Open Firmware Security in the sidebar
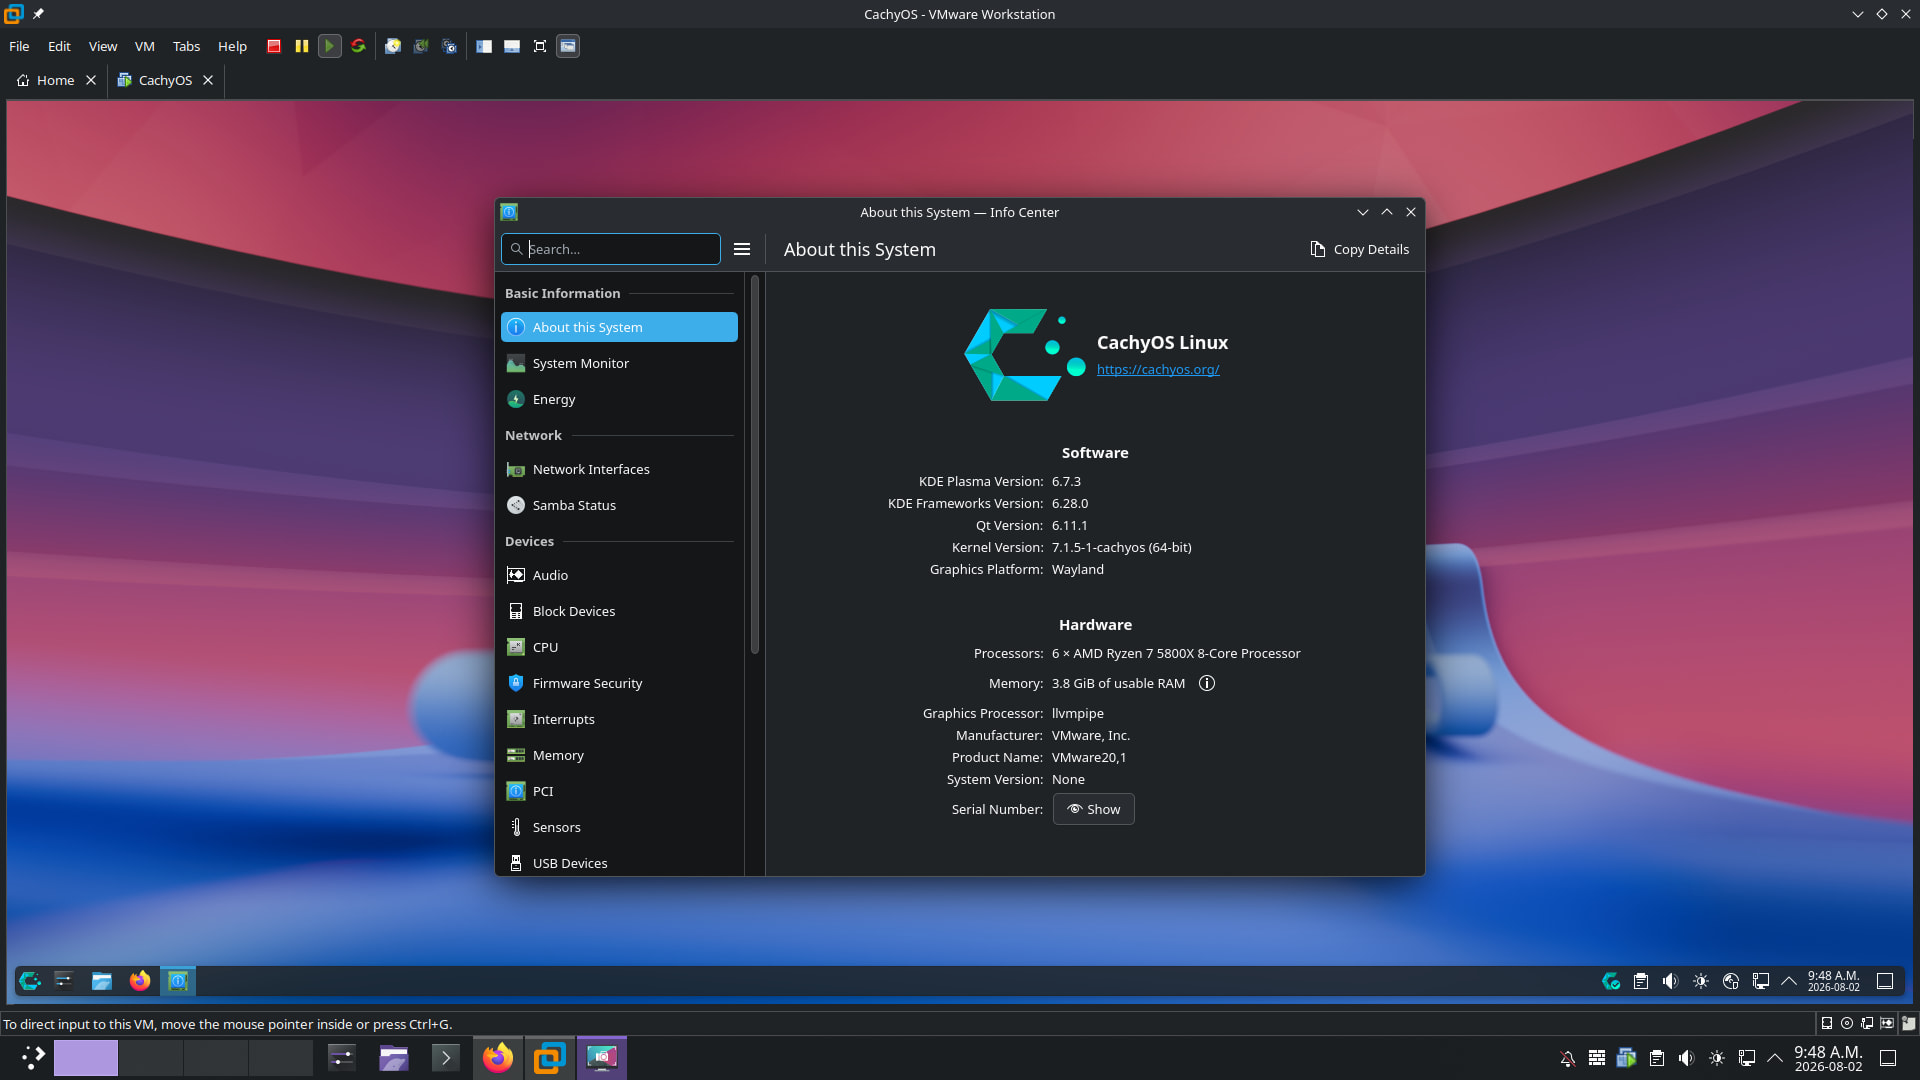The image size is (1920, 1080). [619, 683]
